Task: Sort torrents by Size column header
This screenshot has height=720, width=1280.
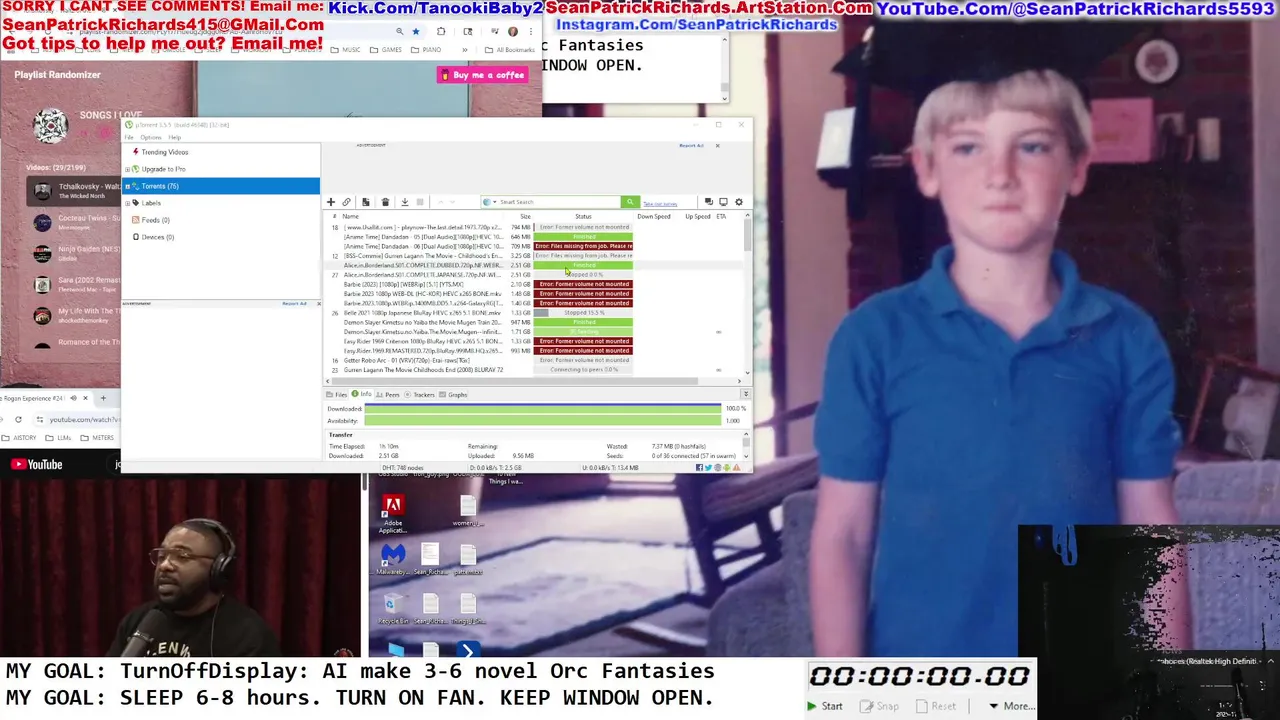Action: pos(525,216)
